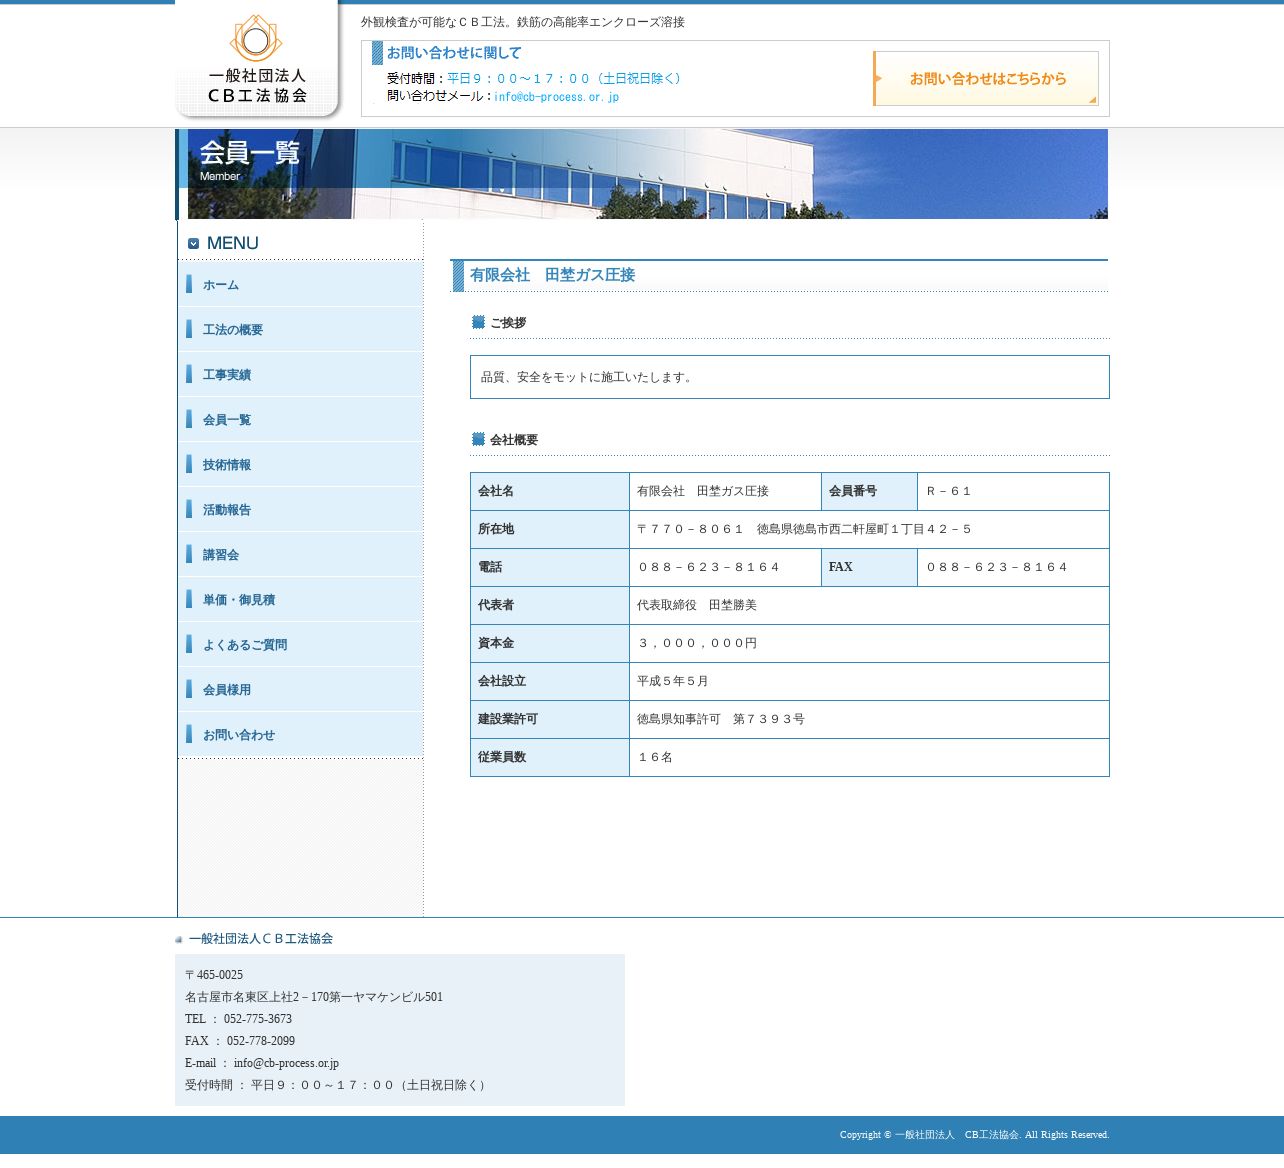Click the ご挨拶 section heading
The width and height of the screenshot is (1284, 1168).
tap(508, 323)
